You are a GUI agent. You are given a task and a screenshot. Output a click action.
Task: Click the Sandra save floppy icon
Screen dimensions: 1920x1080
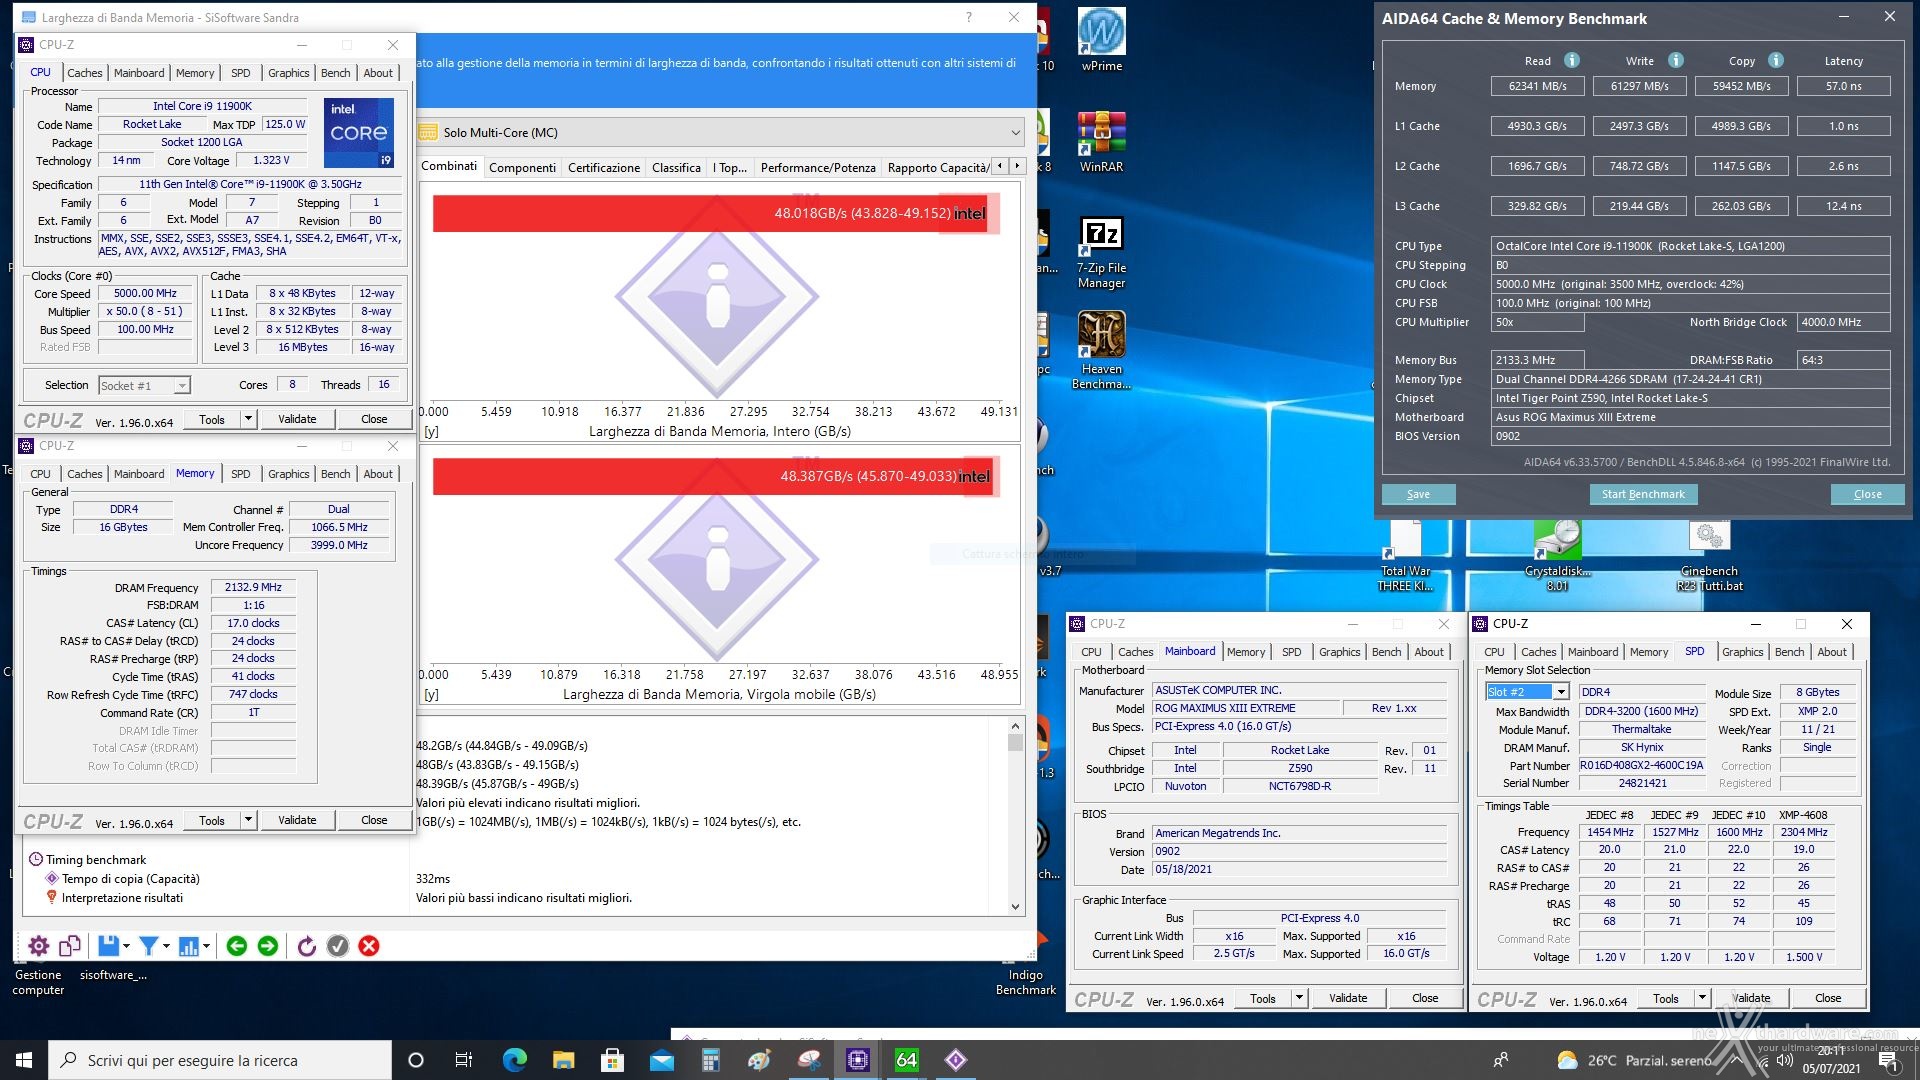click(109, 946)
